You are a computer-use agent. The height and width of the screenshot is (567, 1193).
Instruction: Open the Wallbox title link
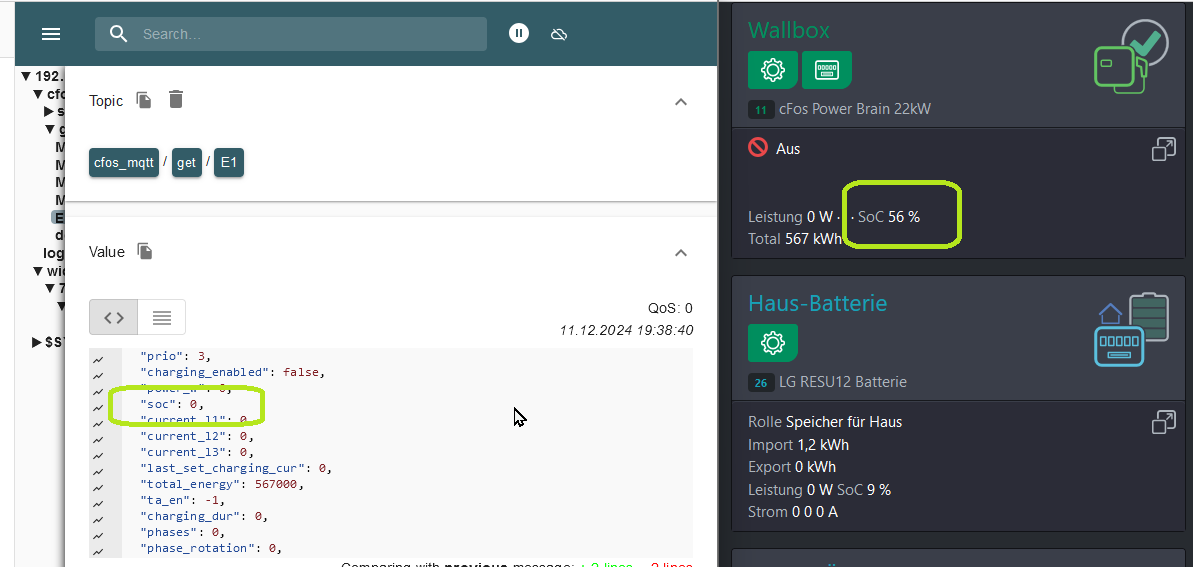coord(789,30)
